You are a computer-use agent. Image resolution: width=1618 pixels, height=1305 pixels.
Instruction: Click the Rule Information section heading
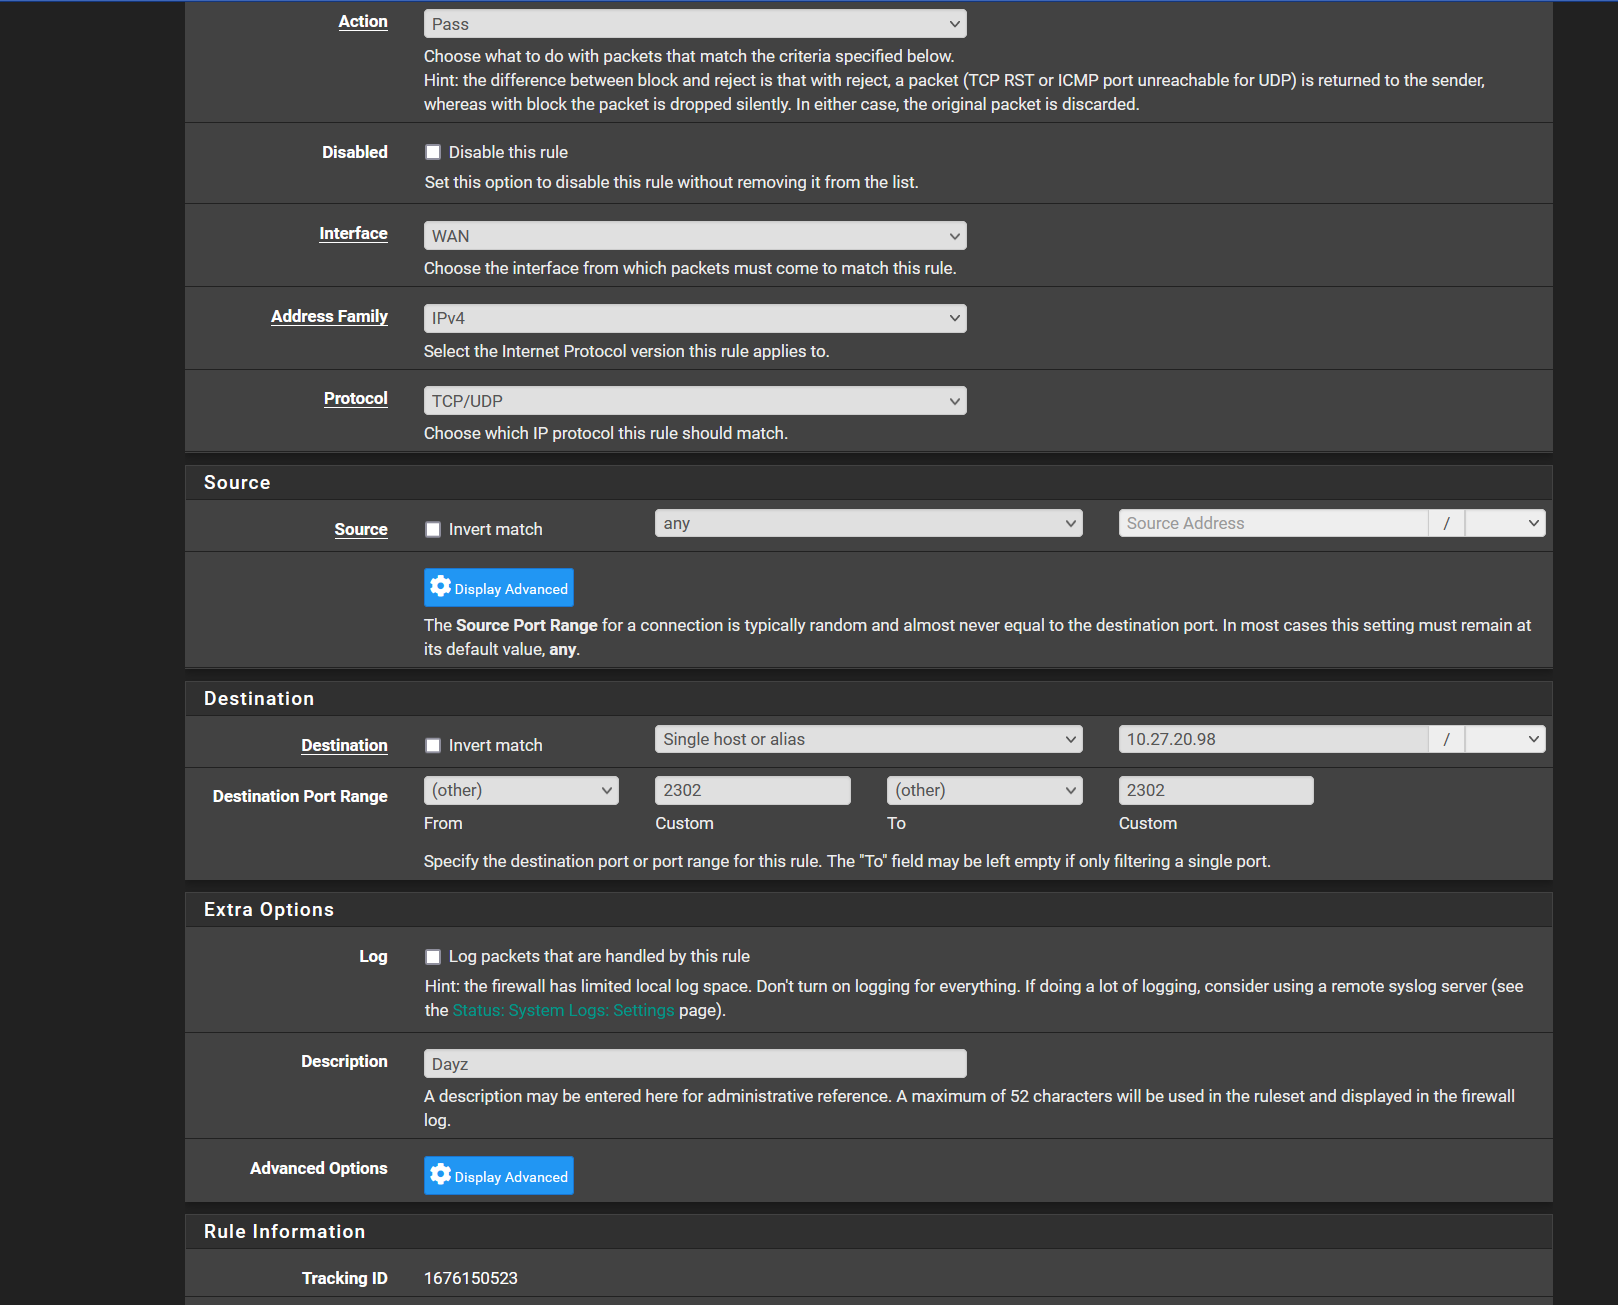tap(285, 1231)
